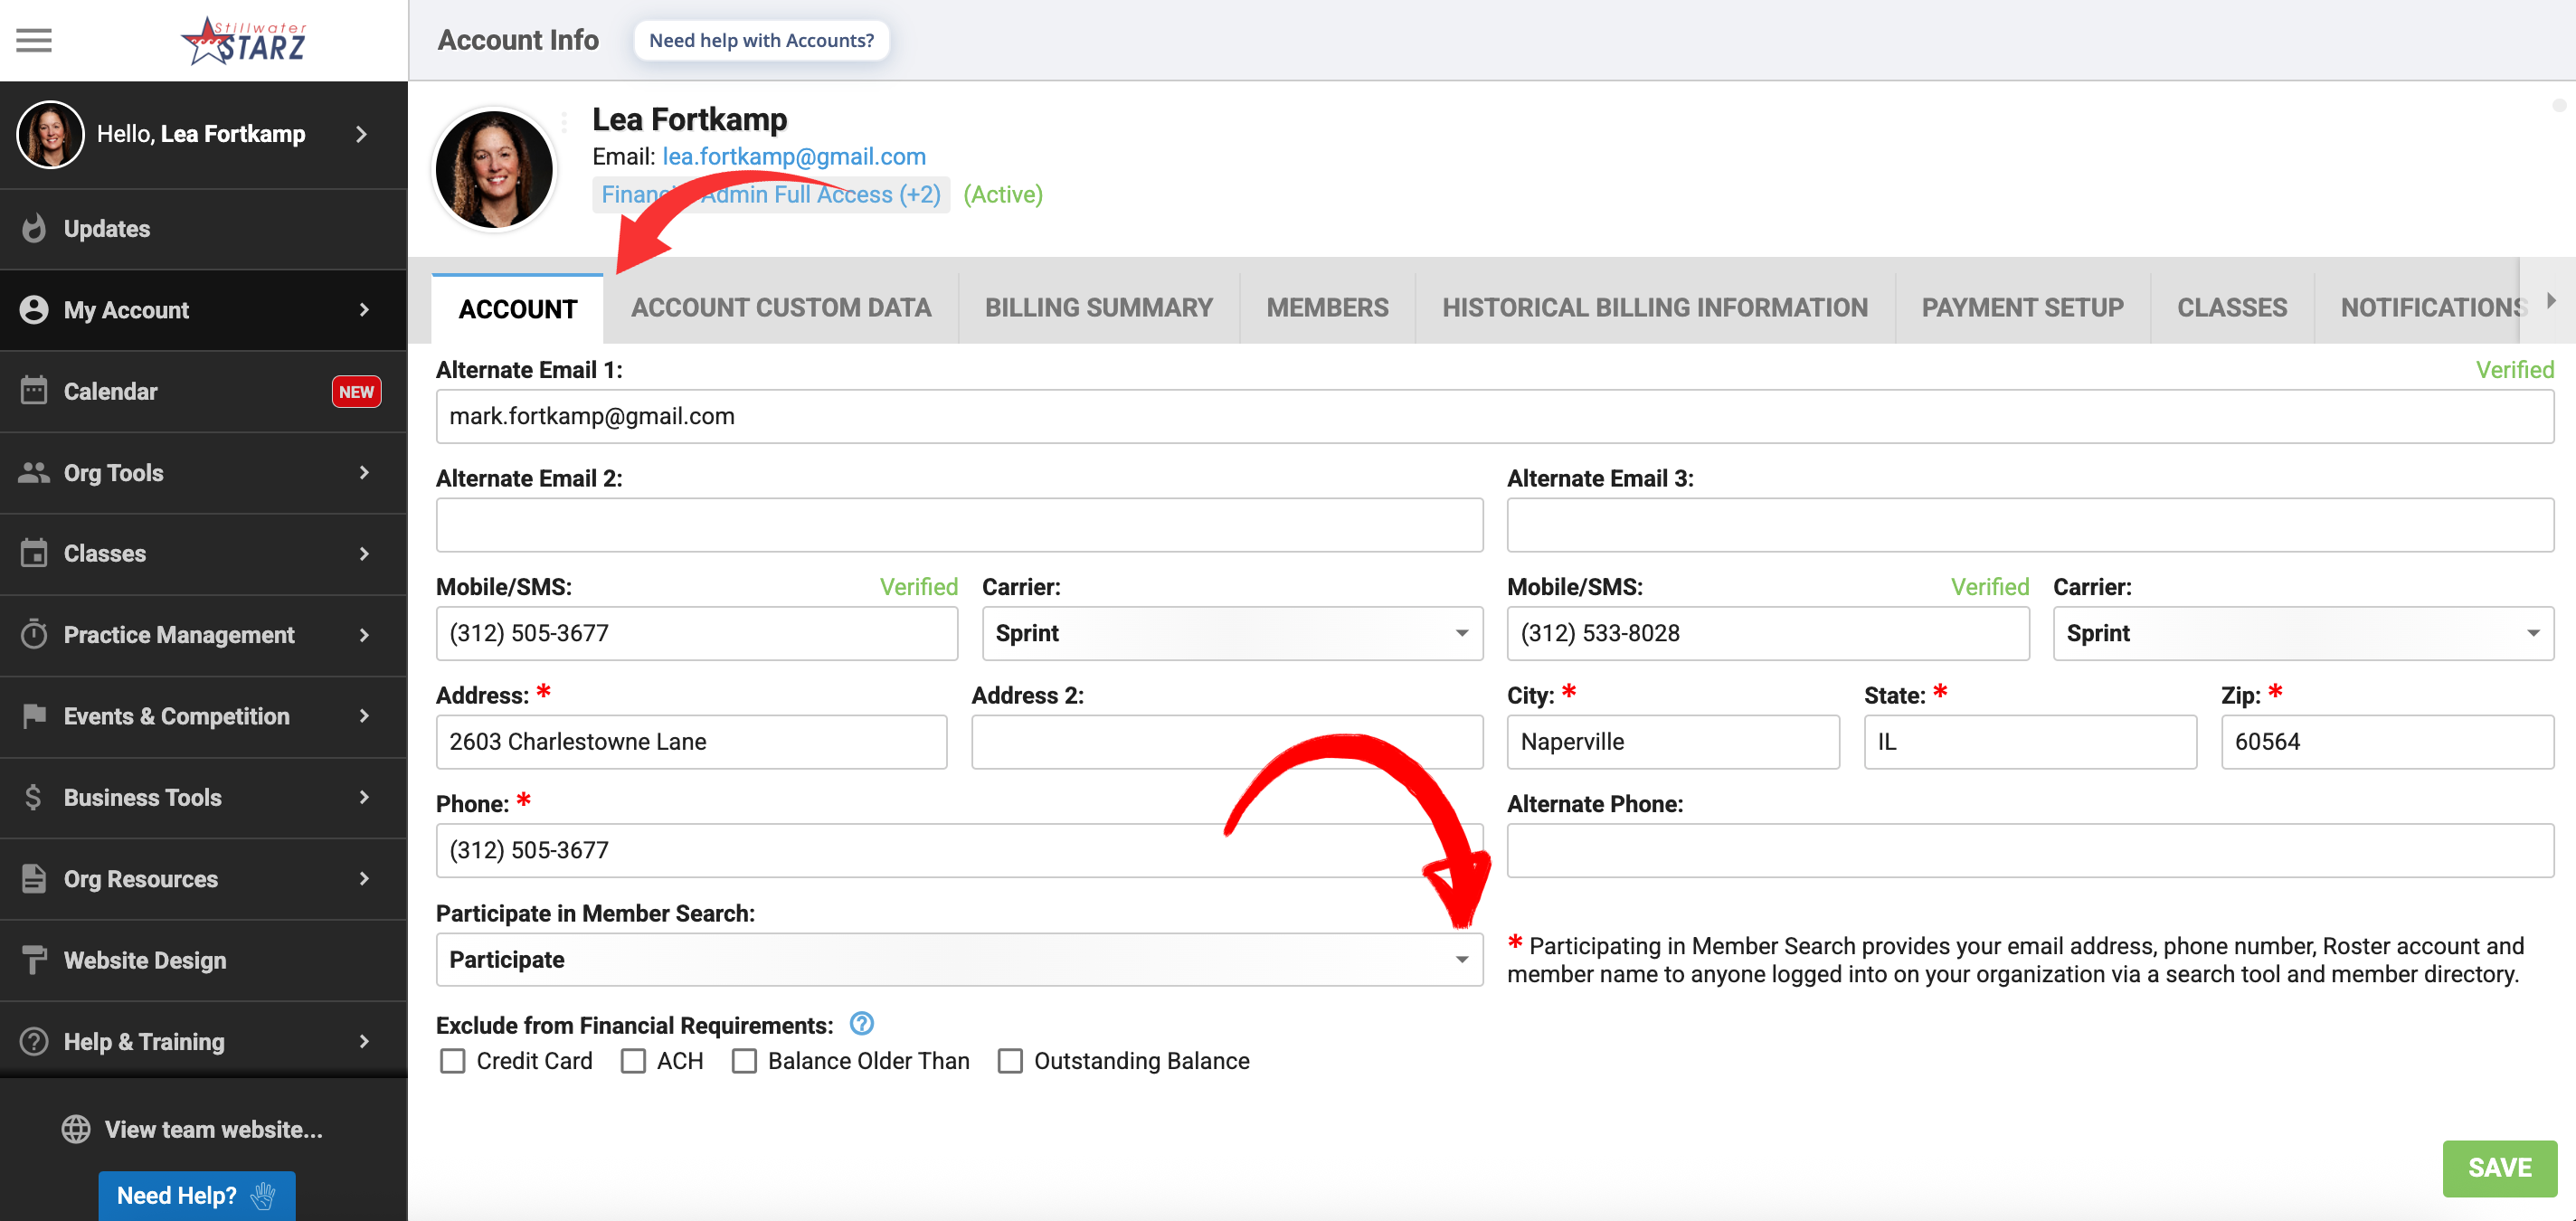Screen dimensions: 2576x1221
Task: Click the Updates flame icon
Action: pos(34,228)
